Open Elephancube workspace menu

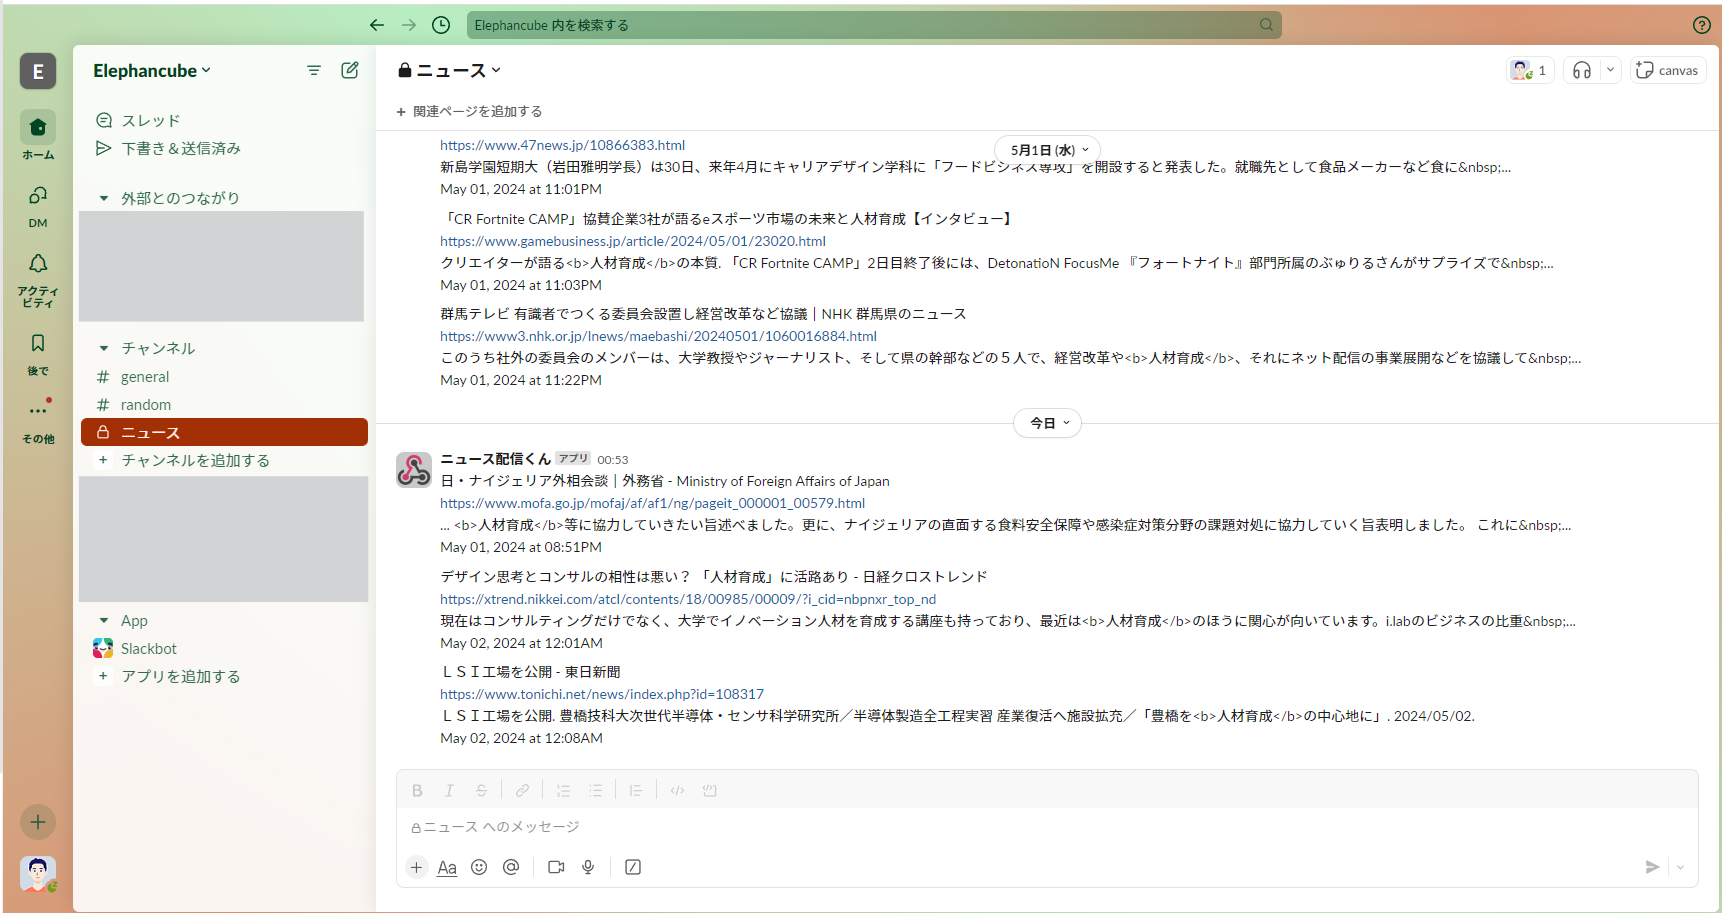(152, 70)
